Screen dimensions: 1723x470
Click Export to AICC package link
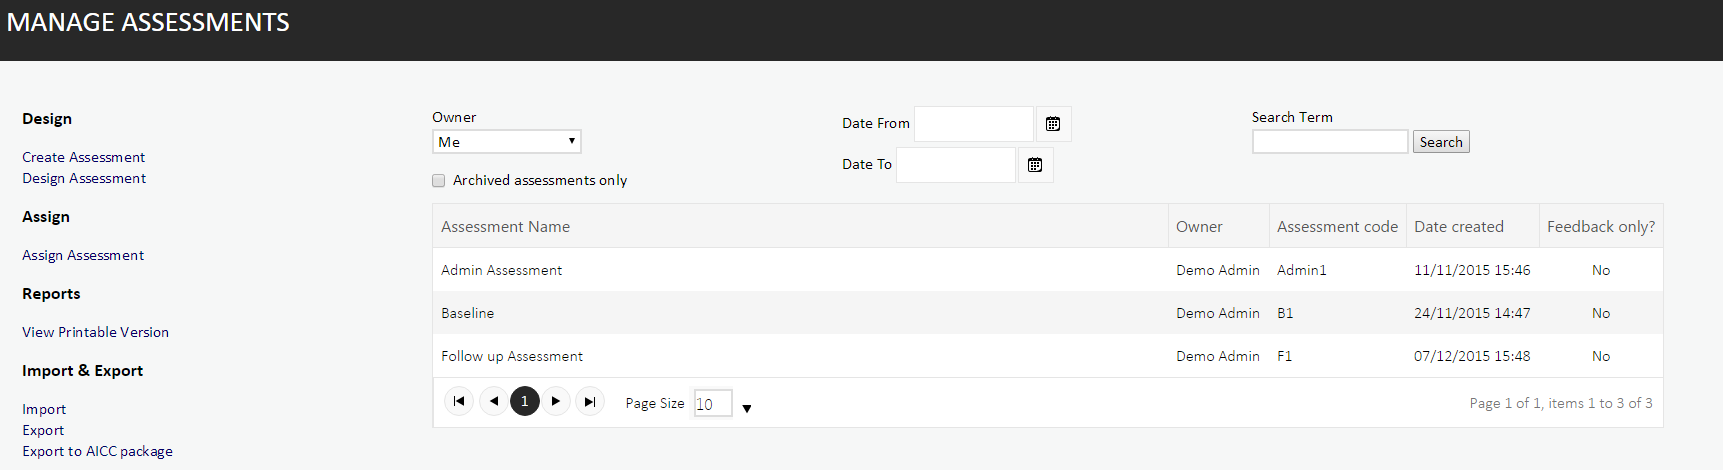point(98,451)
